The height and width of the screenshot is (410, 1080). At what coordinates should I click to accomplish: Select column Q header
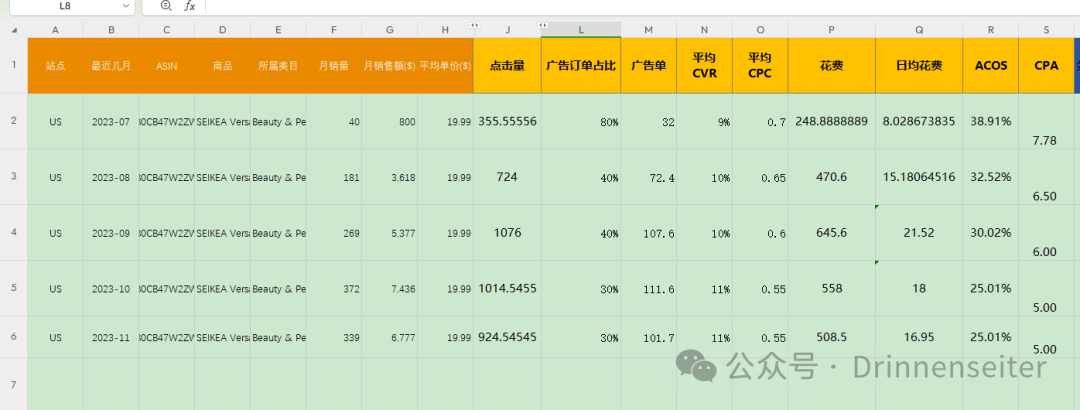[x=920, y=30]
